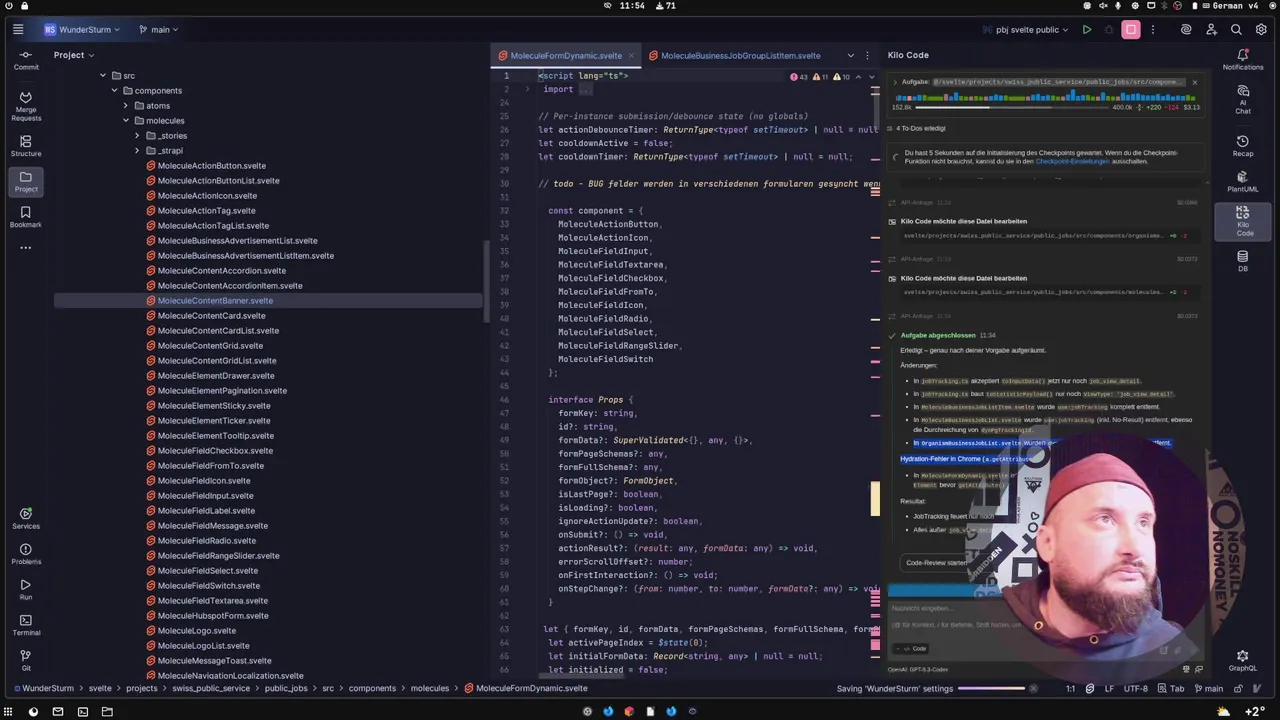
Task: Show hidden editor tabs dropdown
Action: (851, 56)
